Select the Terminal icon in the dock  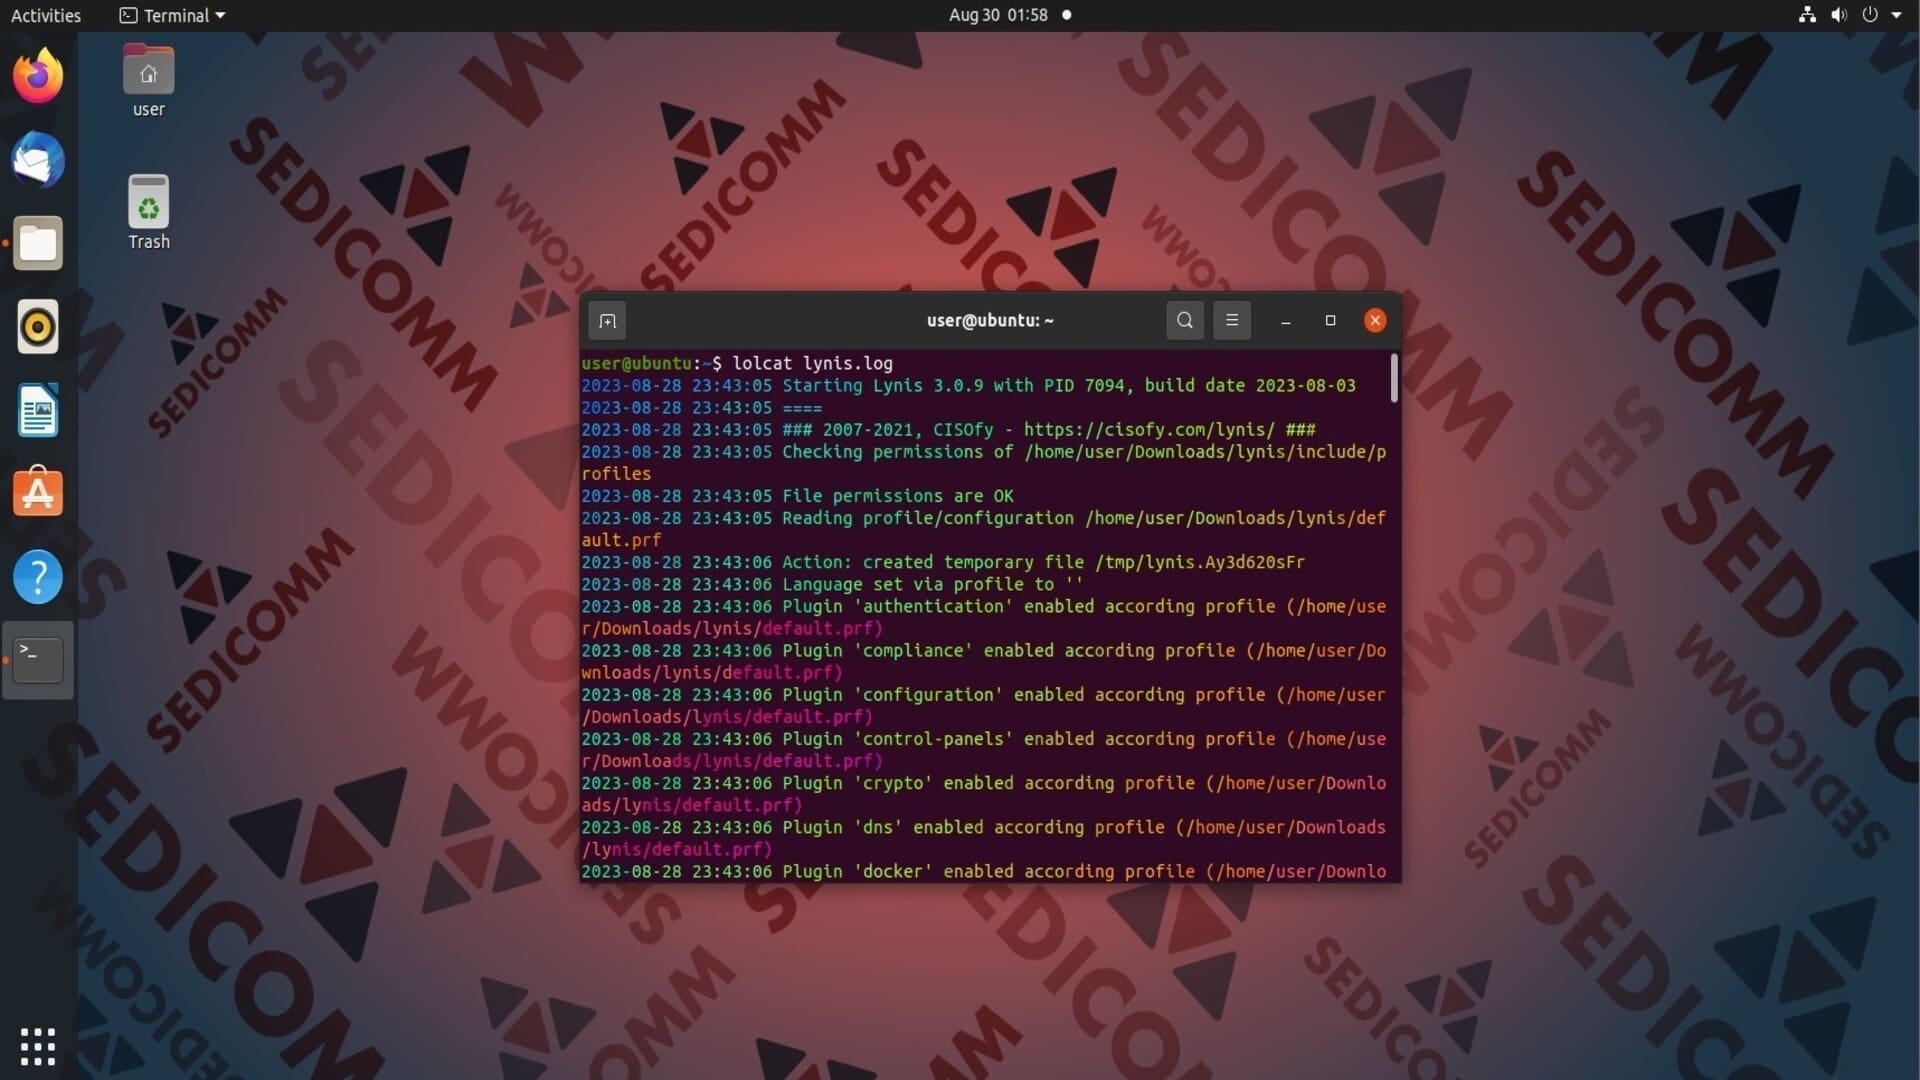pyautogui.click(x=38, y=660)
